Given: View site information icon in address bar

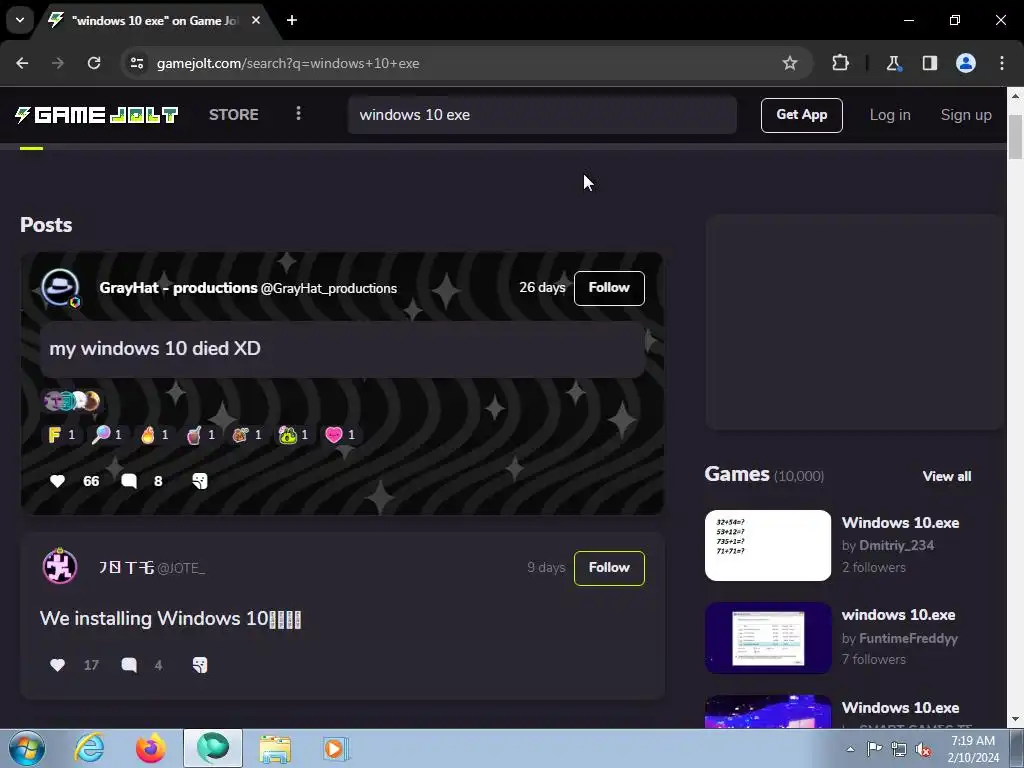Looking at the screenshot, I should (x=137, y=63).
